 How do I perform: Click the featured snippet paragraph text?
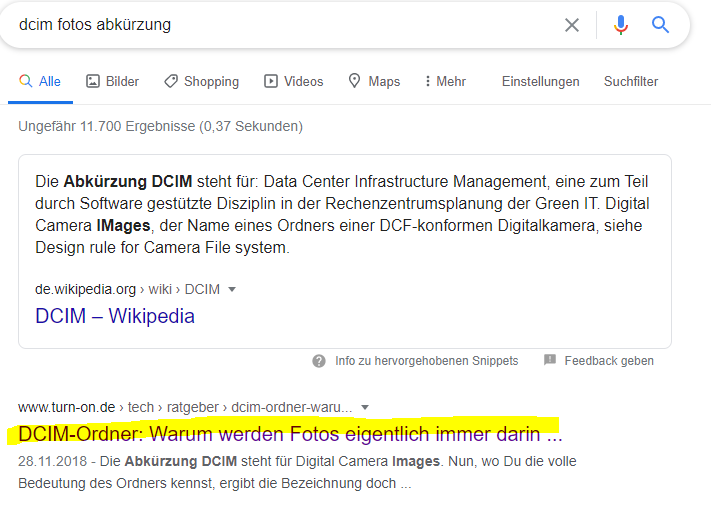pyautogui.click(x=342, y=214)
